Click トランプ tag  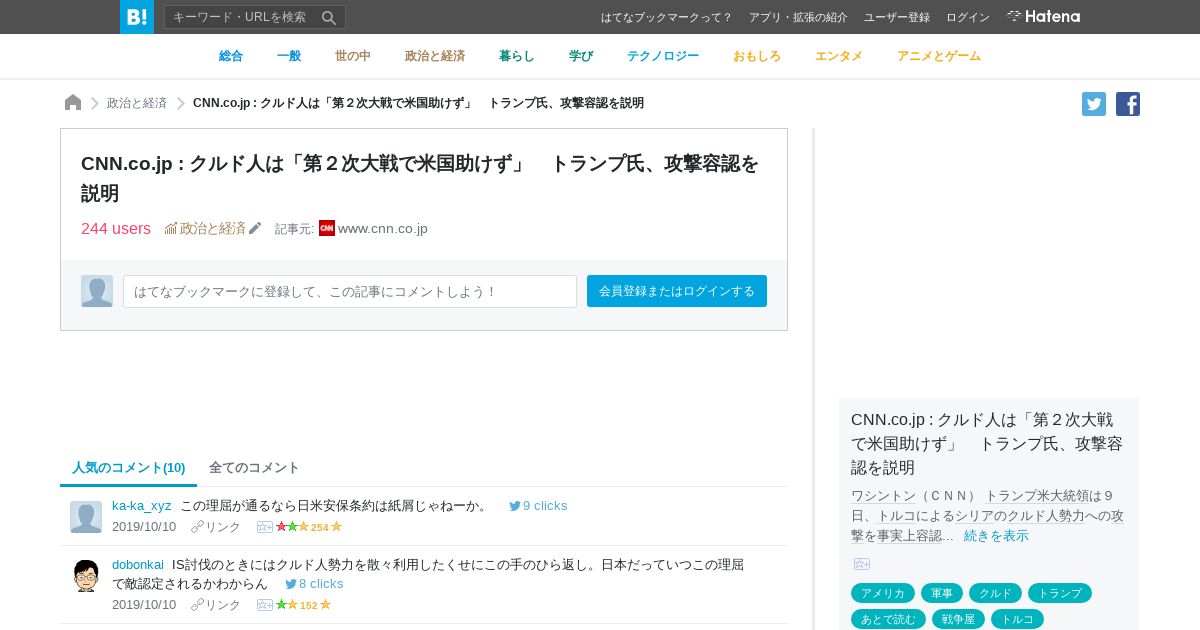[1060, 593]
